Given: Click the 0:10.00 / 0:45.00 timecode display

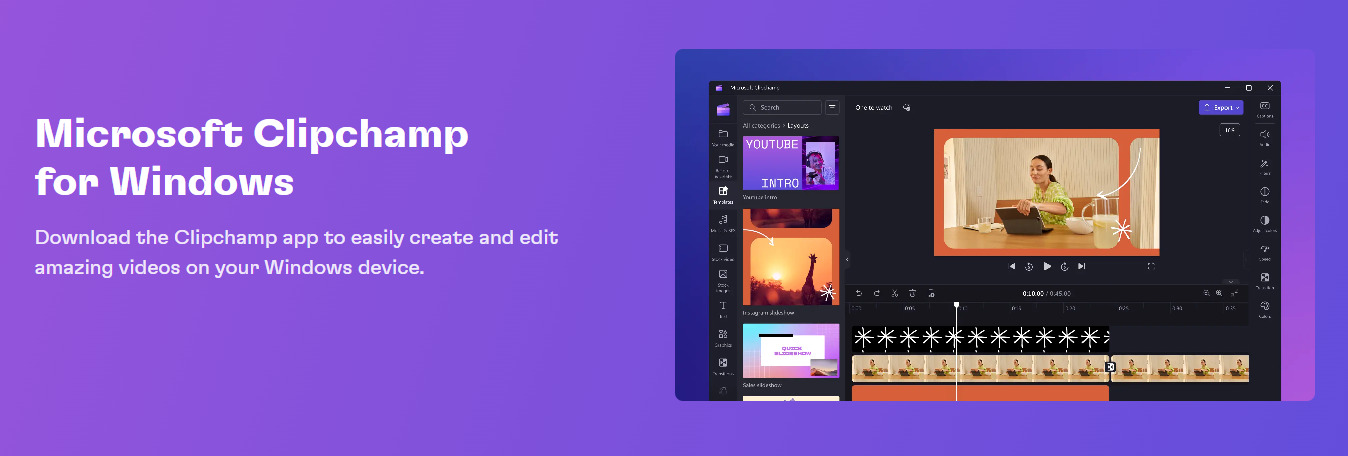Looking at the screenshot, I should (1046, 293).
